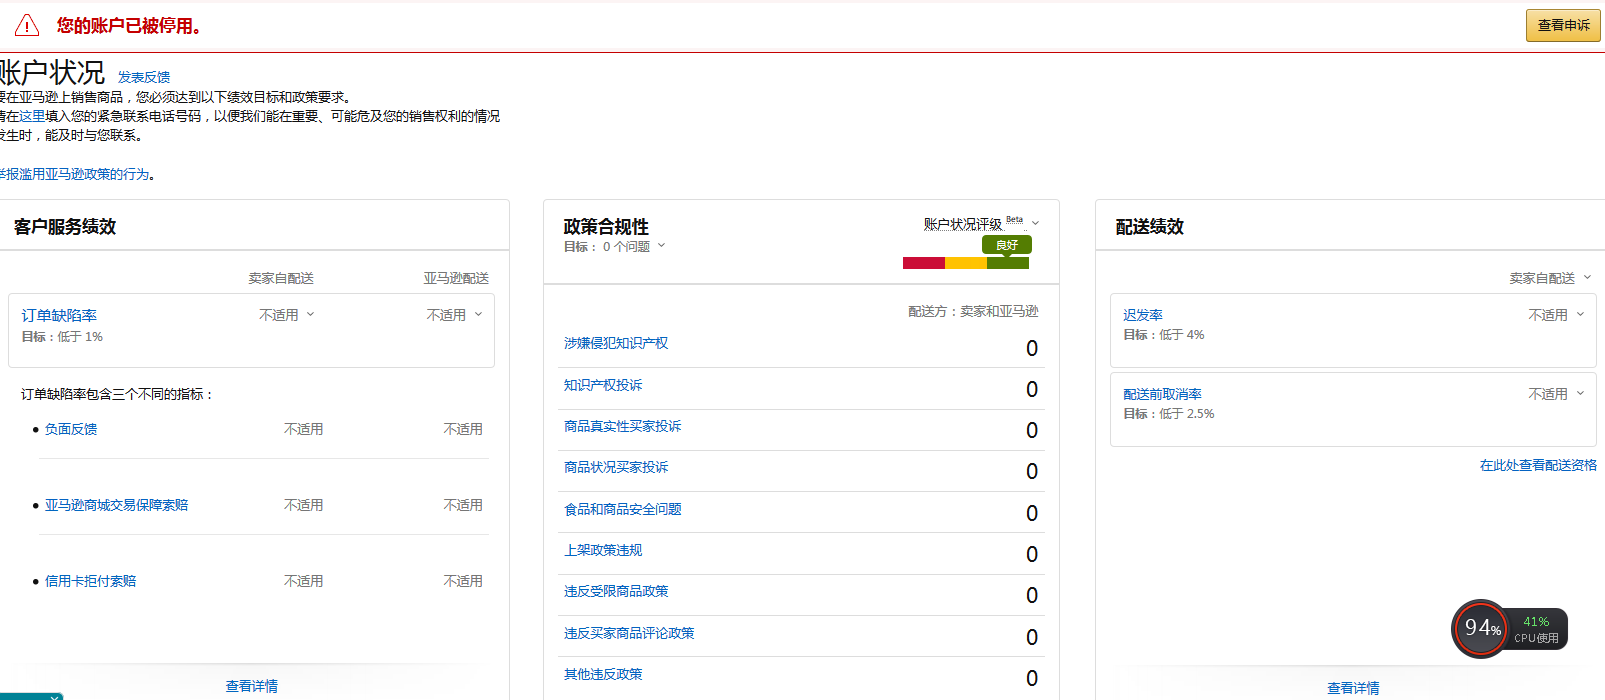Viewport: 1605px width, 700px height.
Task: Expand 订单缺陷率 亚马逊配送 不适用 chevron
Action: click(479, 314)
